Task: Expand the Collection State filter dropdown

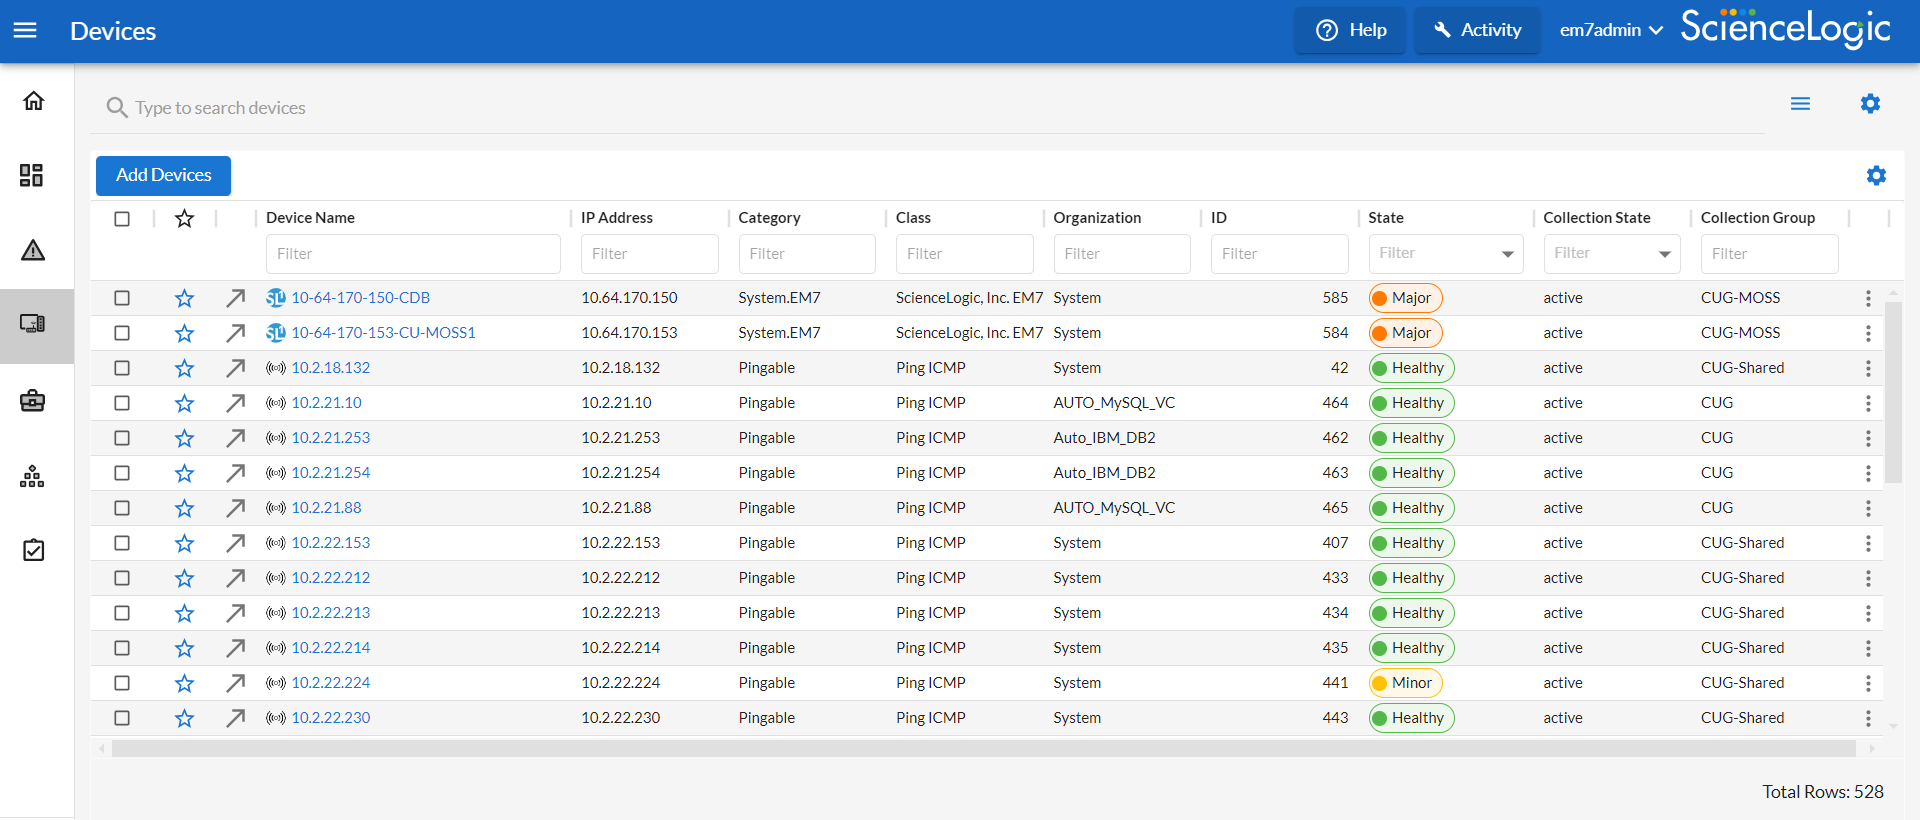Action: (x=1664, y=254)
